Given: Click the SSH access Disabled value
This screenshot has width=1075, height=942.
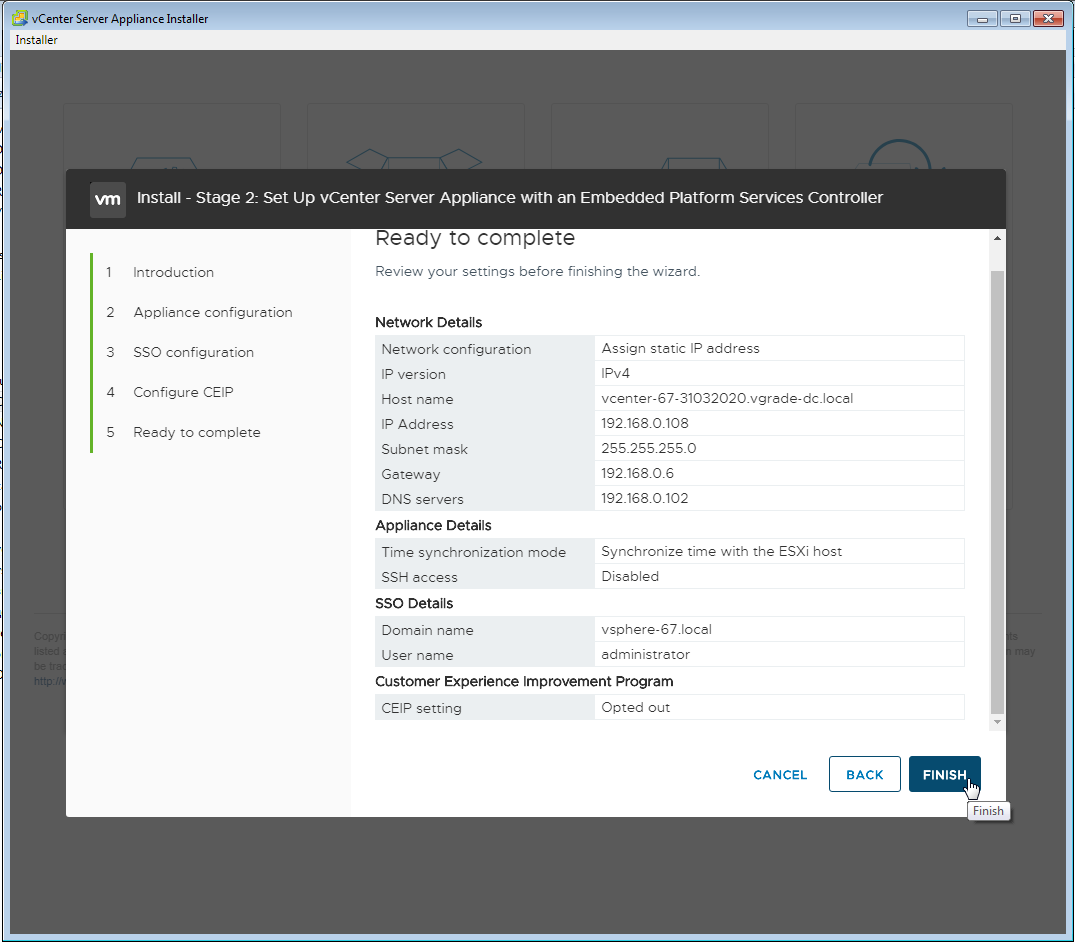Looking at the screenshot, I should (x=630, y=576).
